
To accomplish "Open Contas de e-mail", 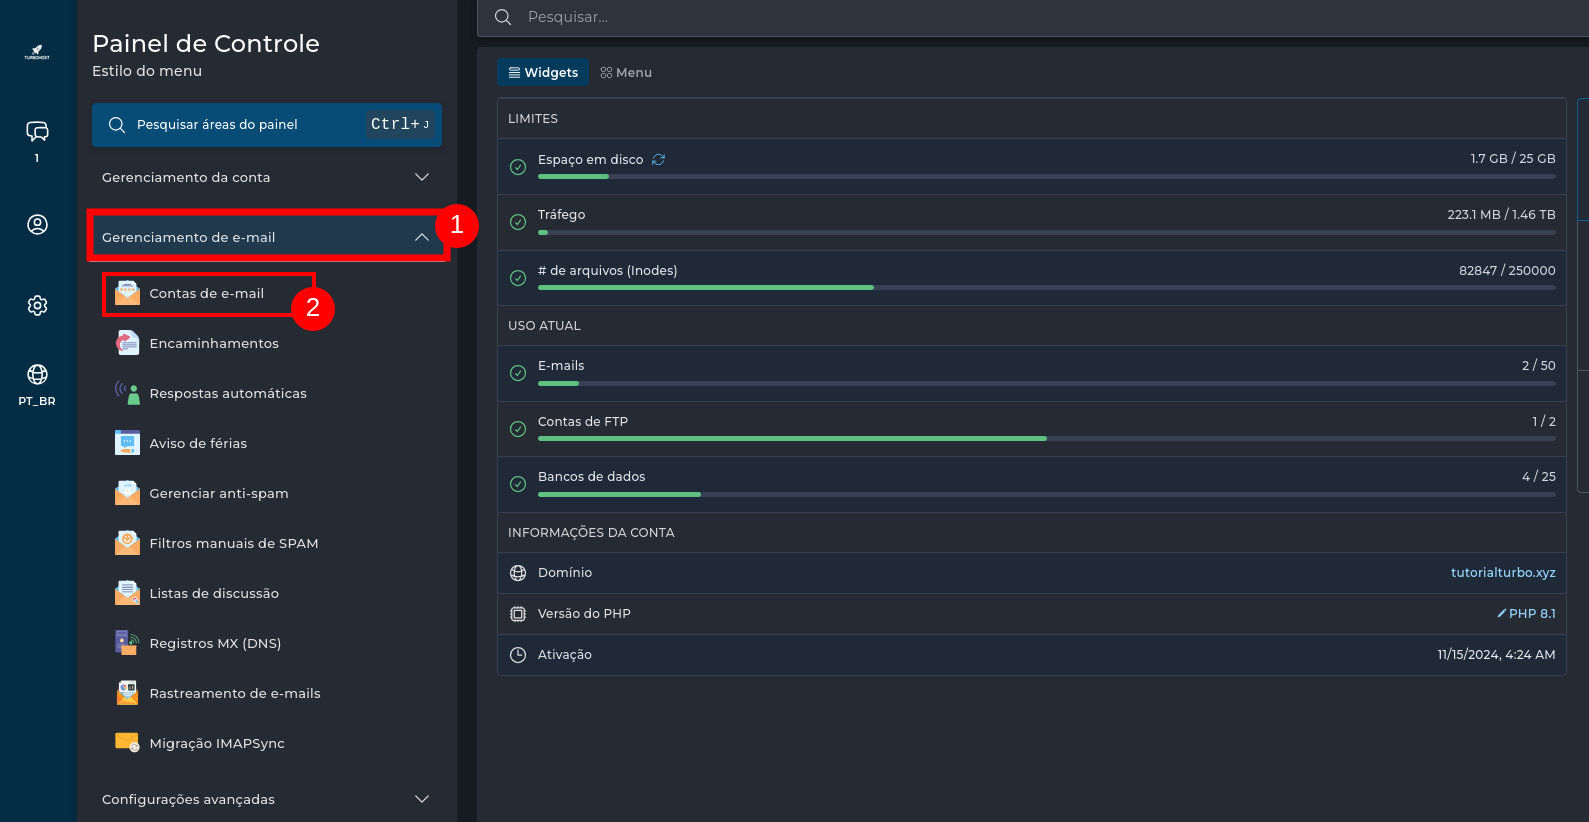I will [x=206, y=294].
